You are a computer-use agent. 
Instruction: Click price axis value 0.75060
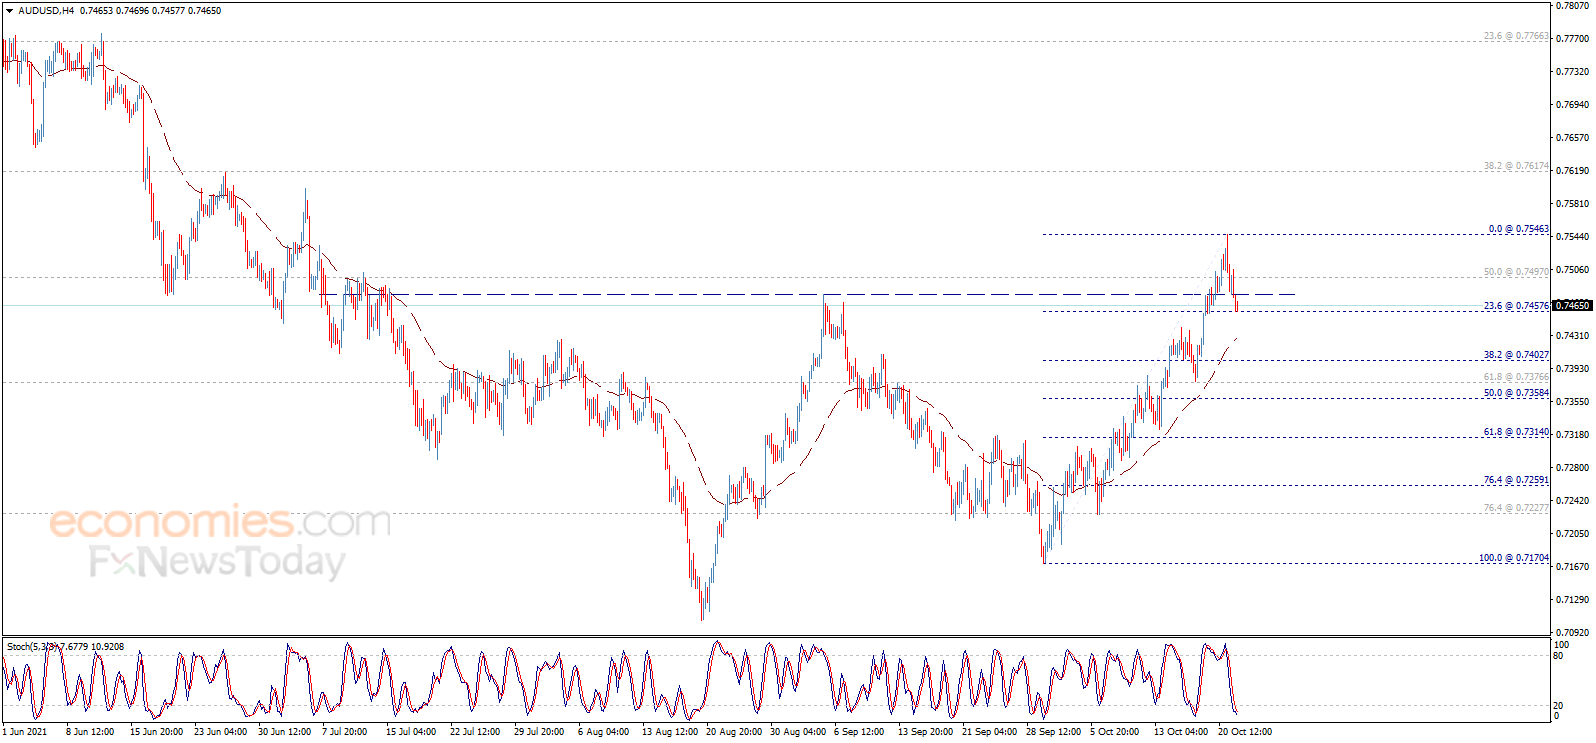[x=1574, y=270]
